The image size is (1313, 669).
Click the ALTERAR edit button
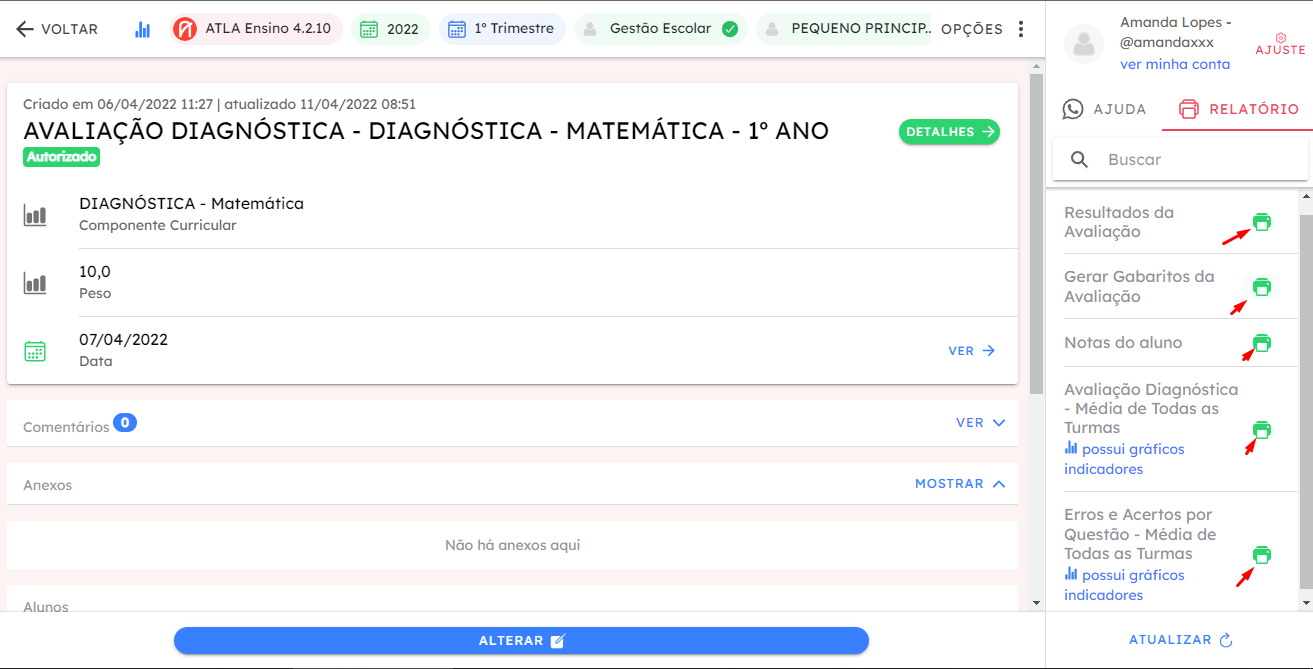click(521, 641)
